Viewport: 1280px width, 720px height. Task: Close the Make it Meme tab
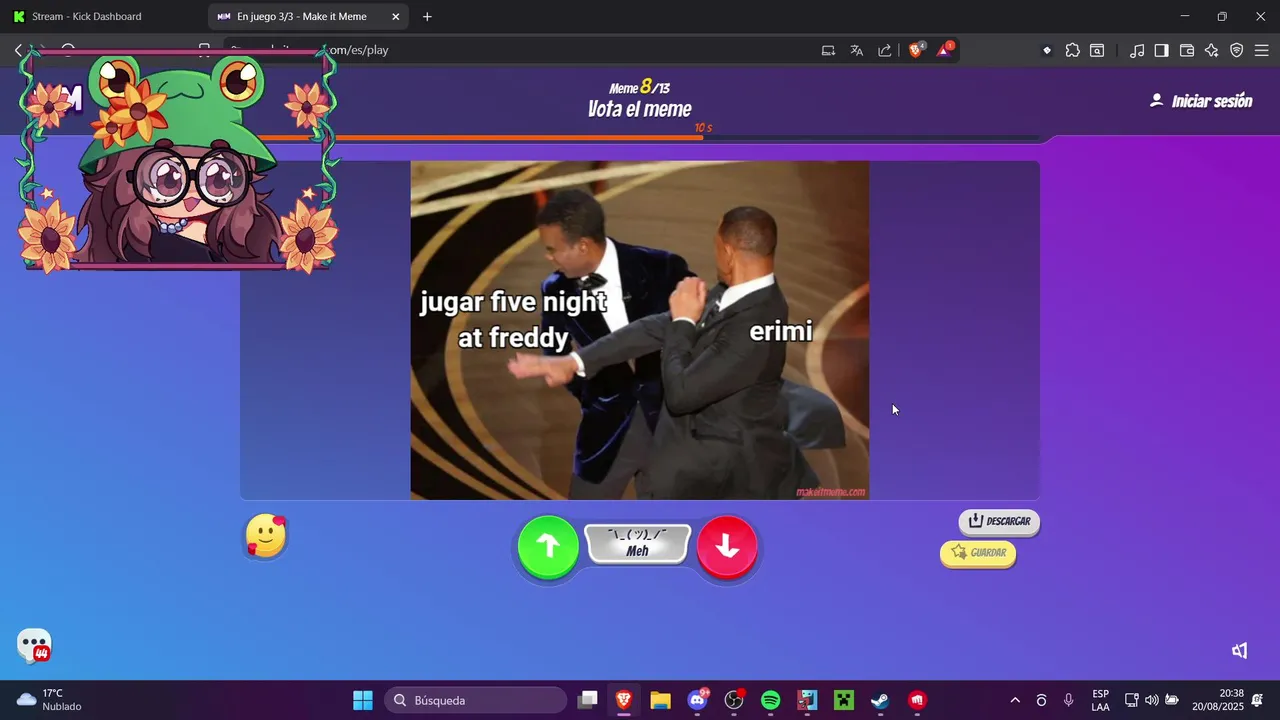tap(395, 16)
